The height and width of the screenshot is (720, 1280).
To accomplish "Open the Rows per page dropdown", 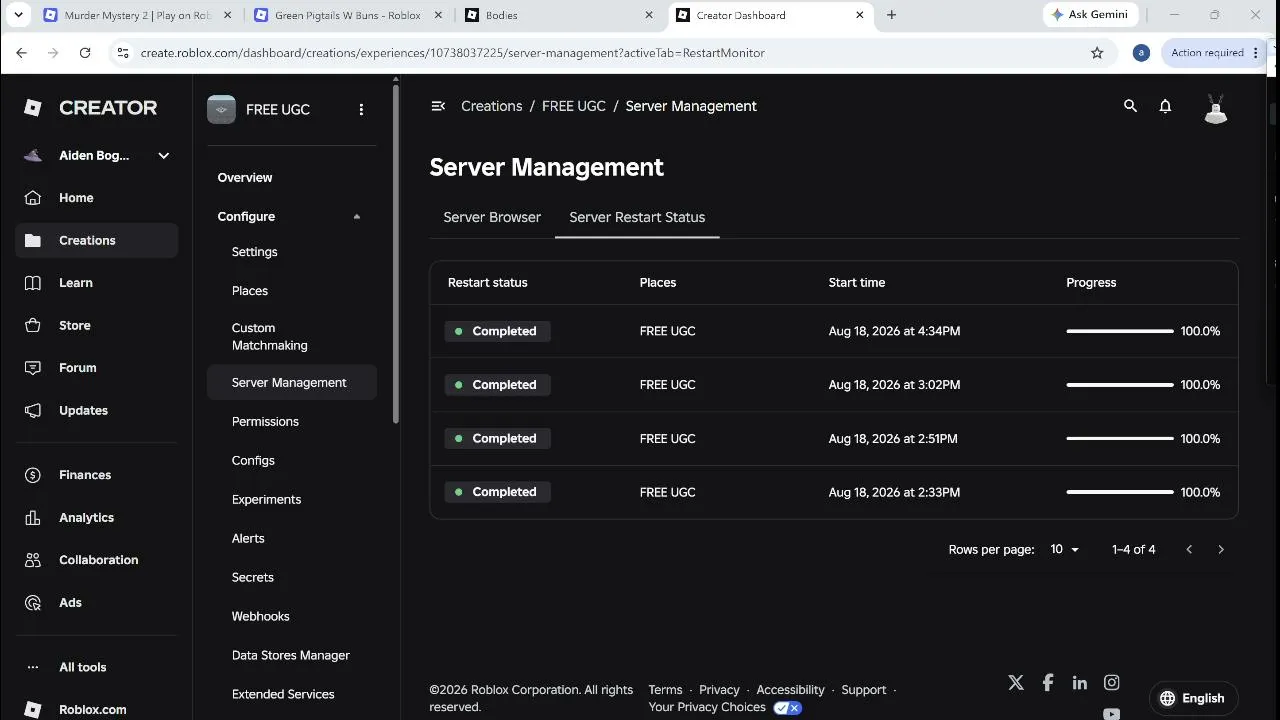I will pos(1065,549).
